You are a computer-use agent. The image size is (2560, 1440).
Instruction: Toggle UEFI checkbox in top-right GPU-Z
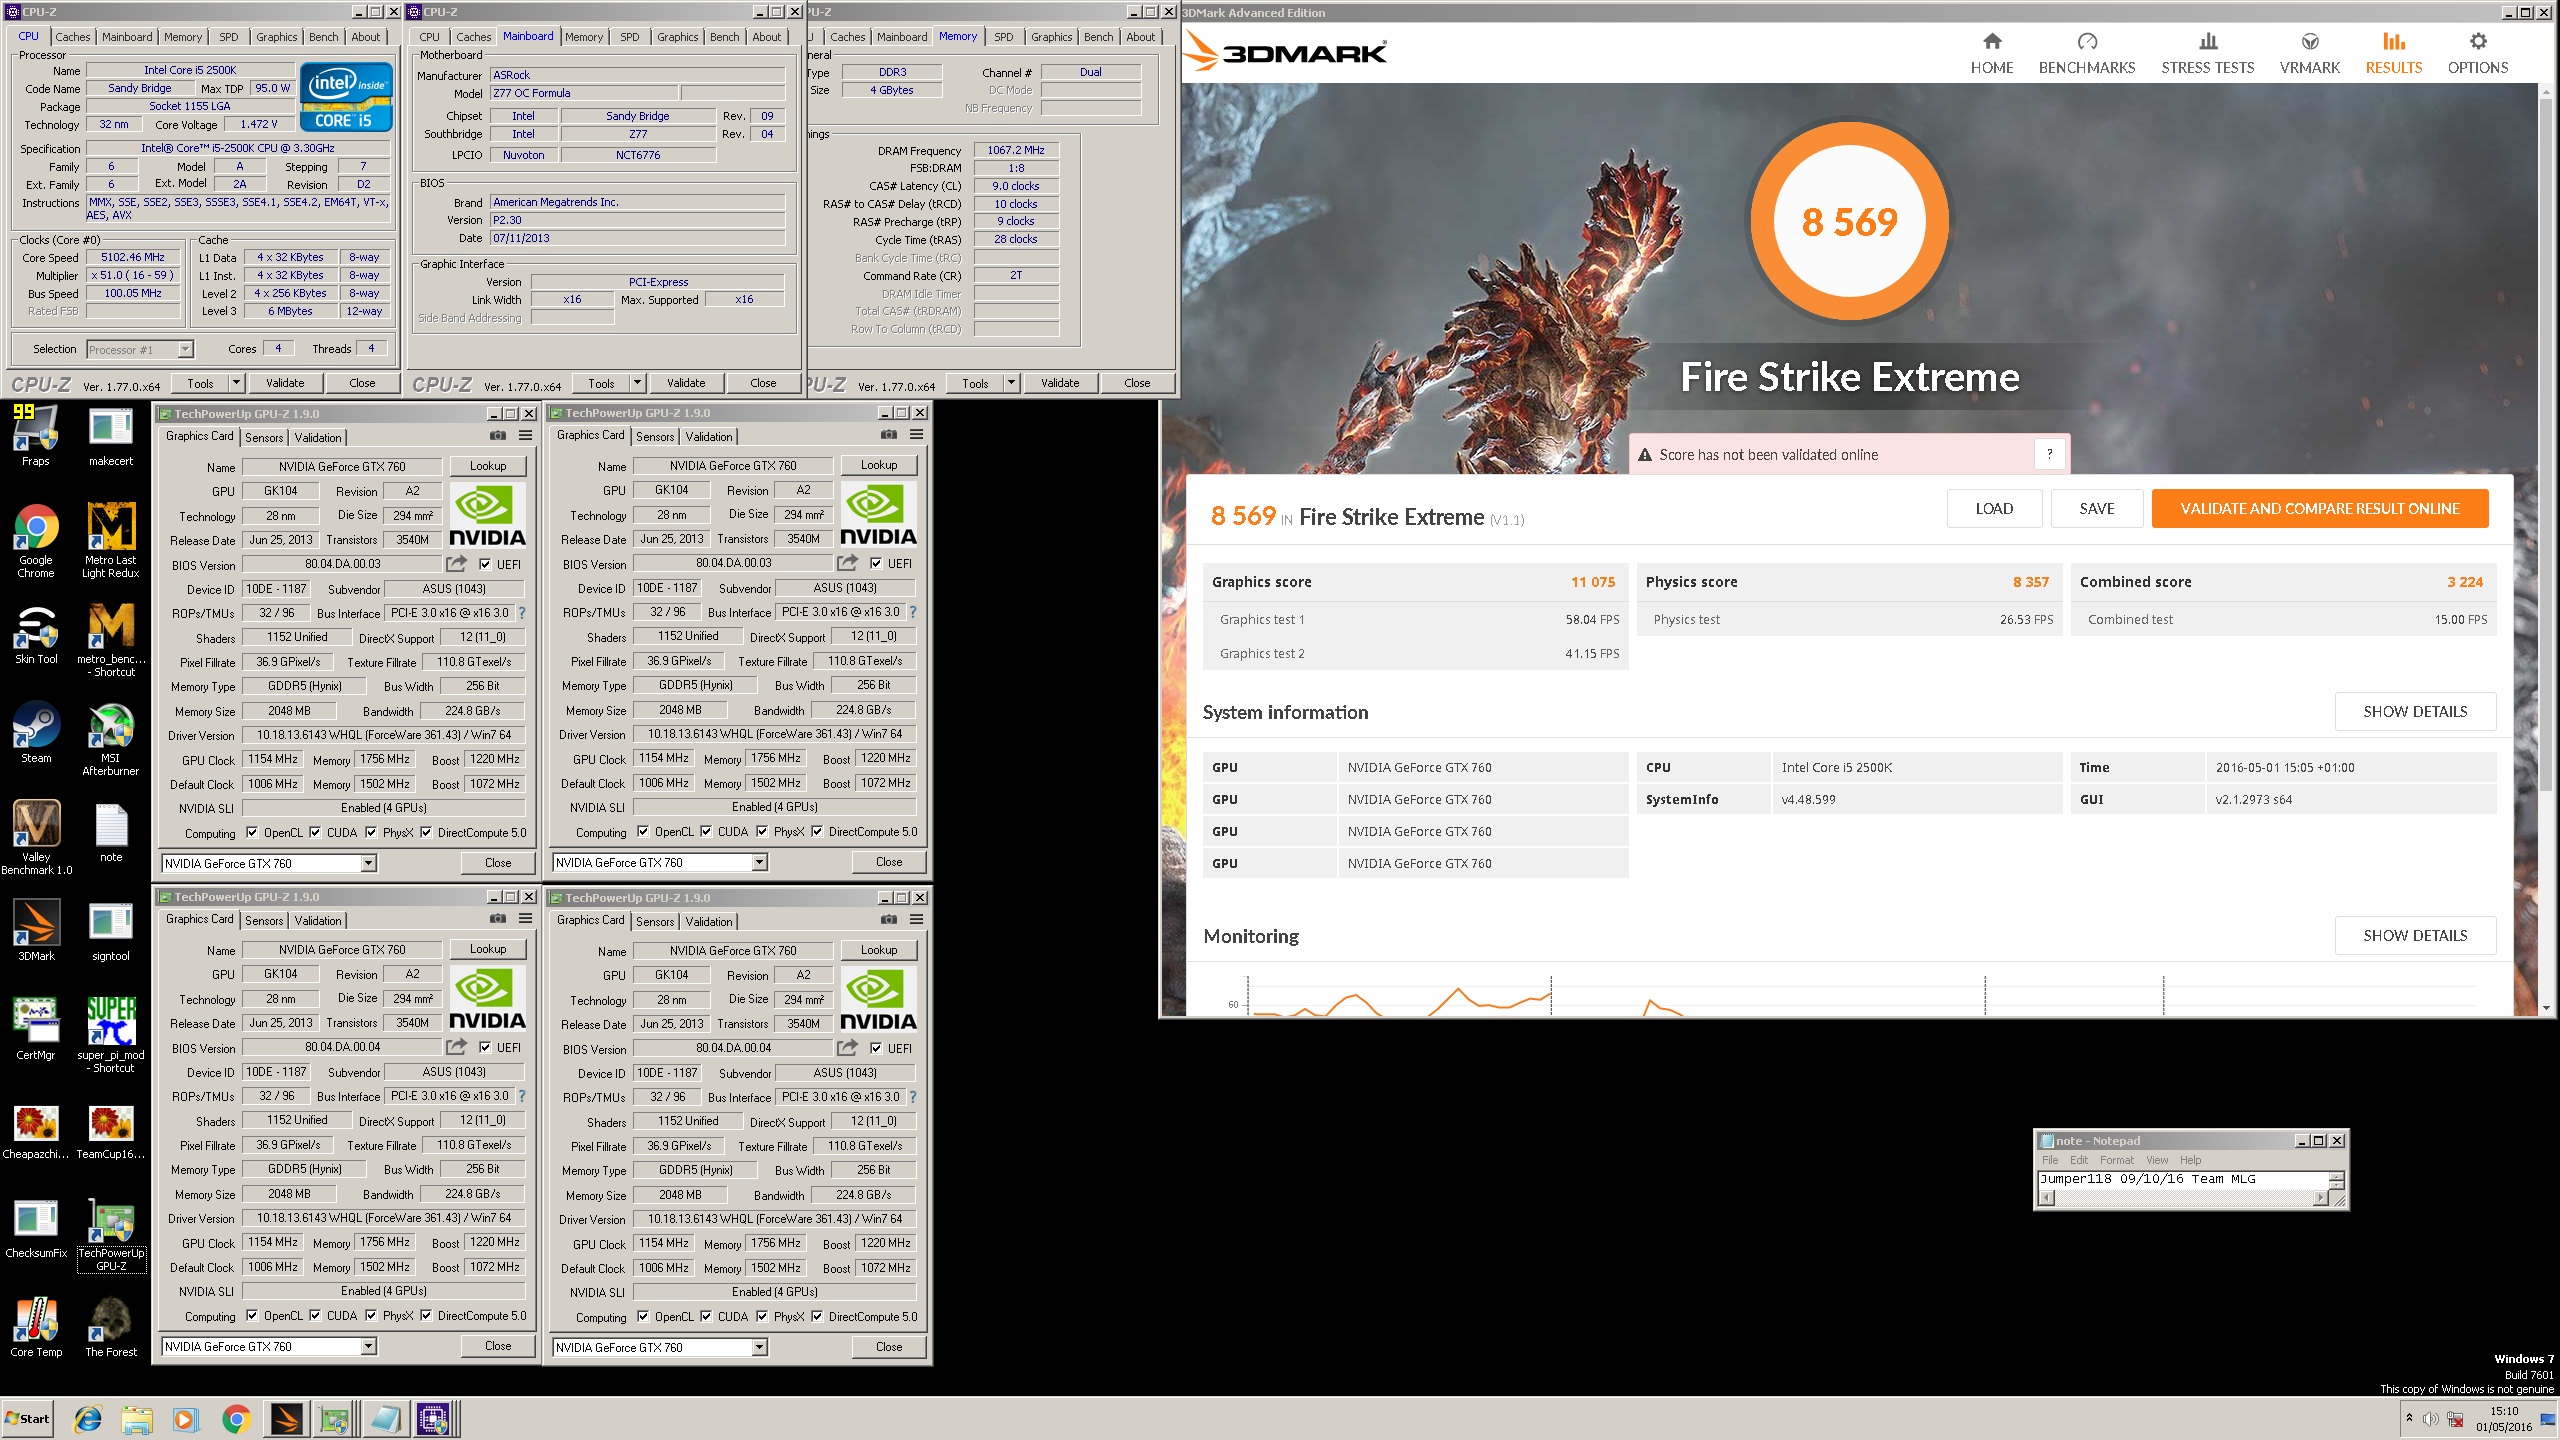(x=876, y=563)
